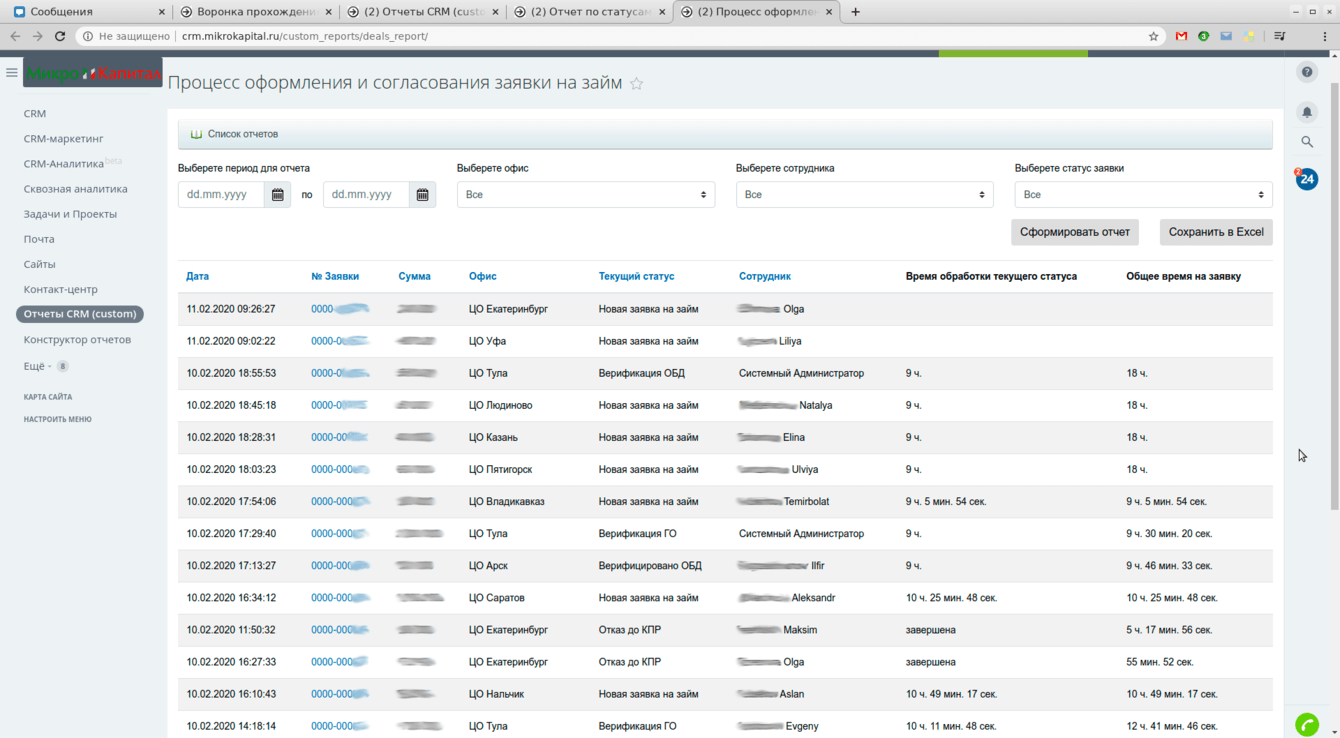The image size is (1340, 738).
Task: Open CRM-маркетинг in the sidebar
Action: (64, 139)
